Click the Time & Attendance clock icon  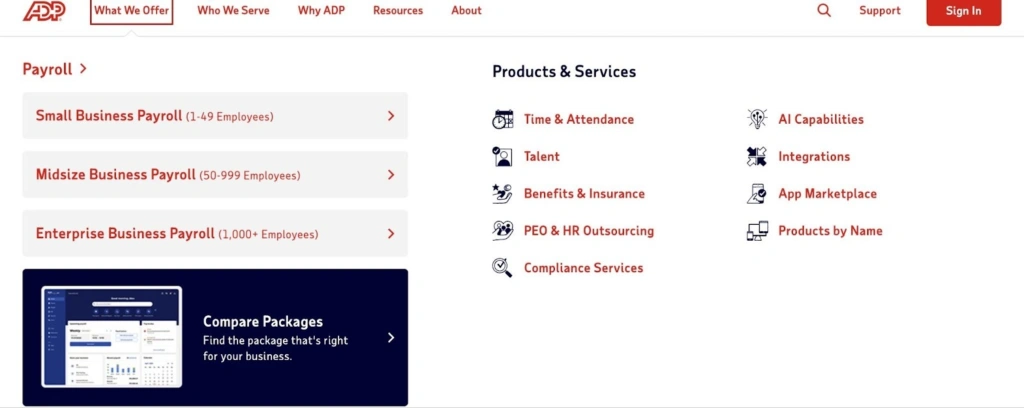502,119
